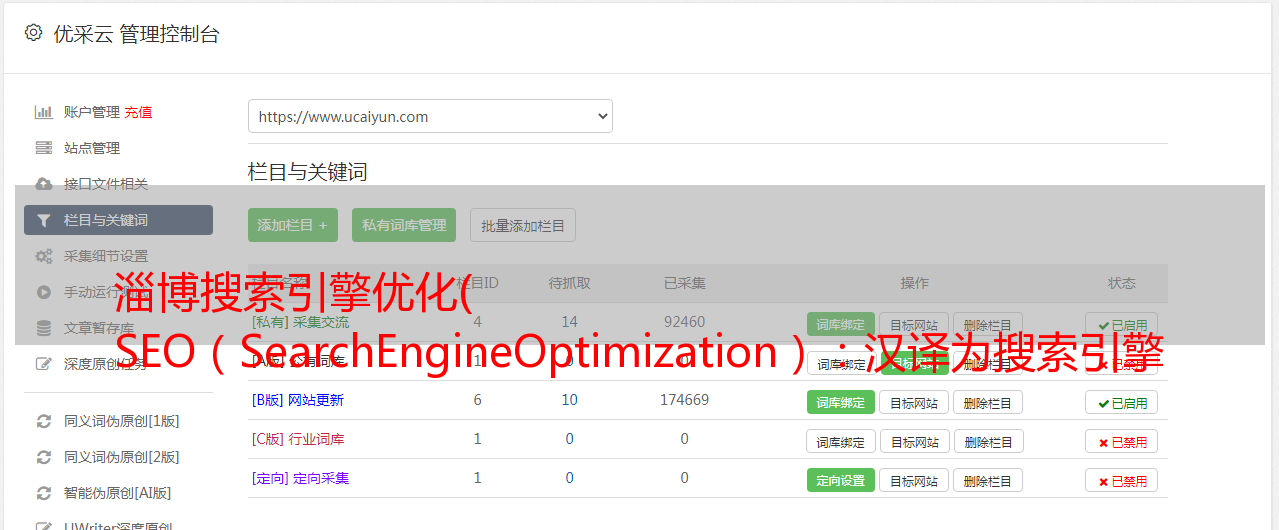1279x530 pixels.
Task: Click the 批量添加栏目 button
Action: coord(523,225)
